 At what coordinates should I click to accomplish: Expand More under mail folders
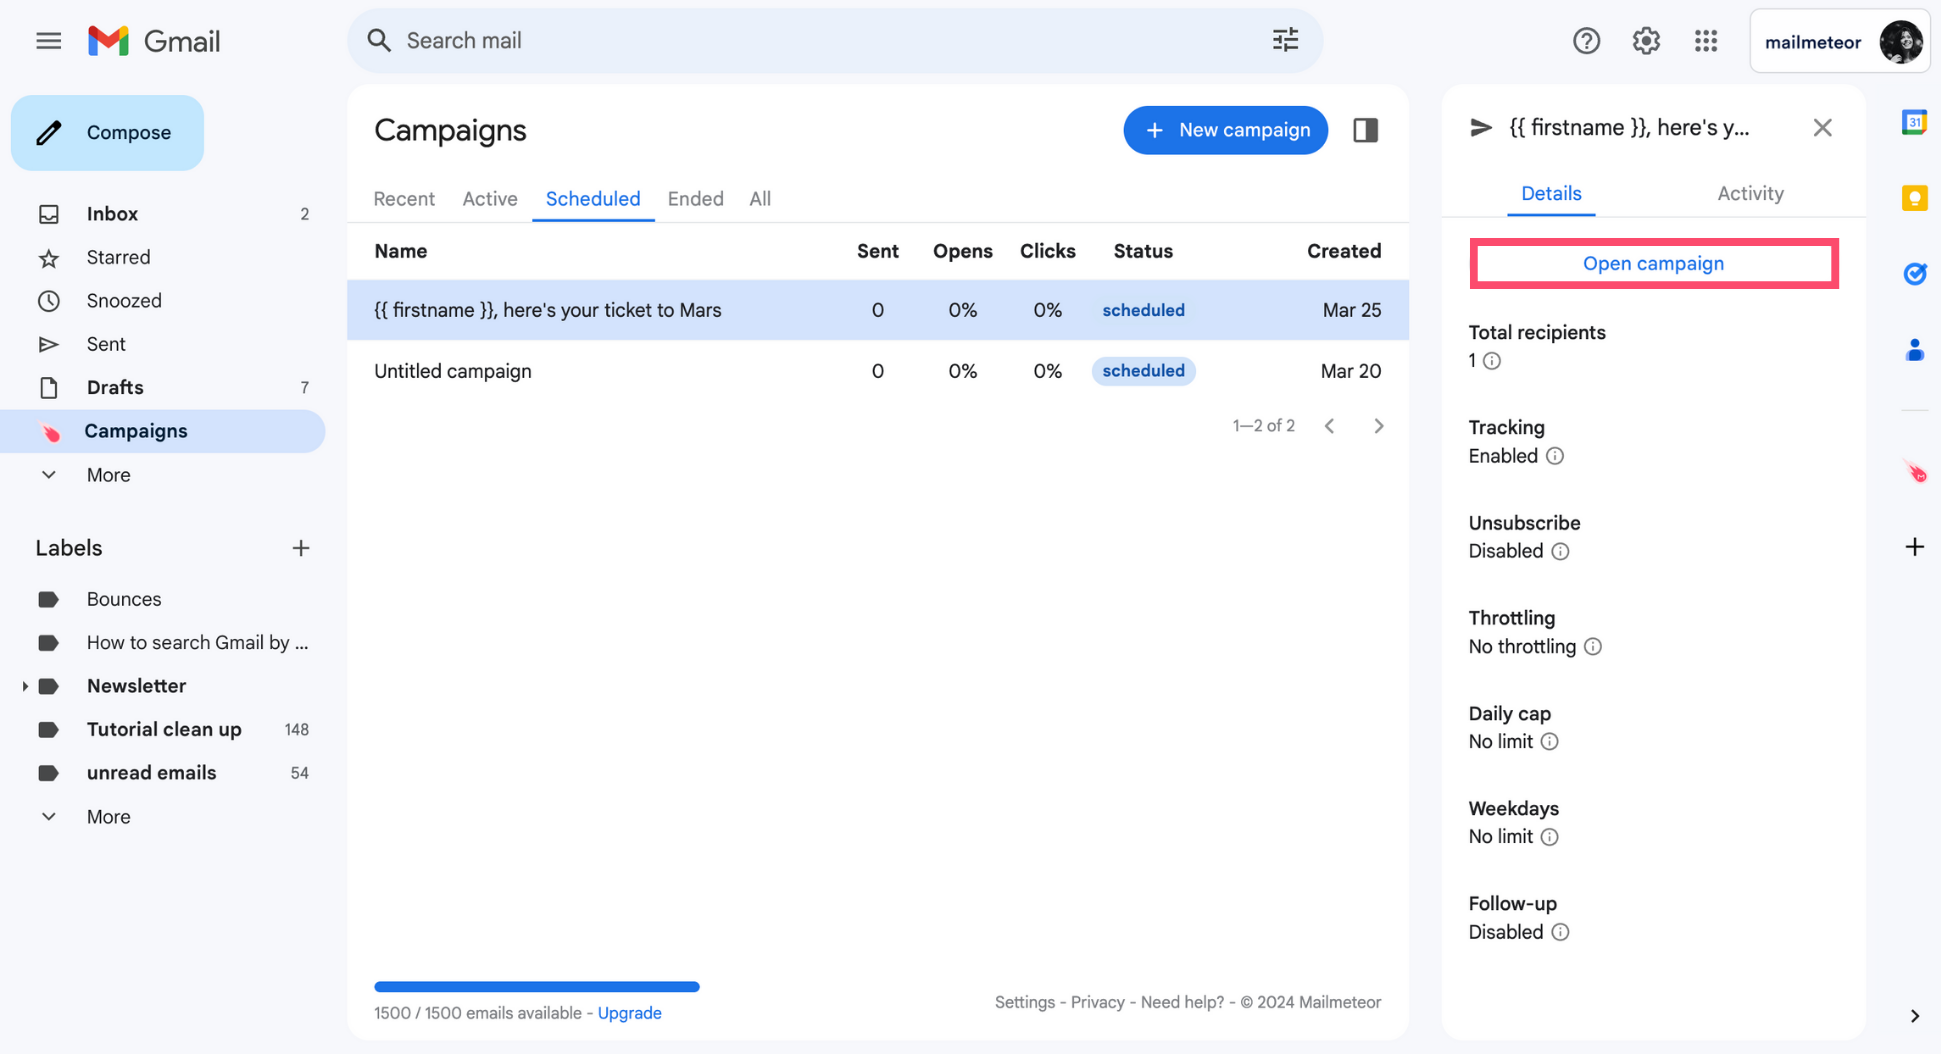click(108, 475)
